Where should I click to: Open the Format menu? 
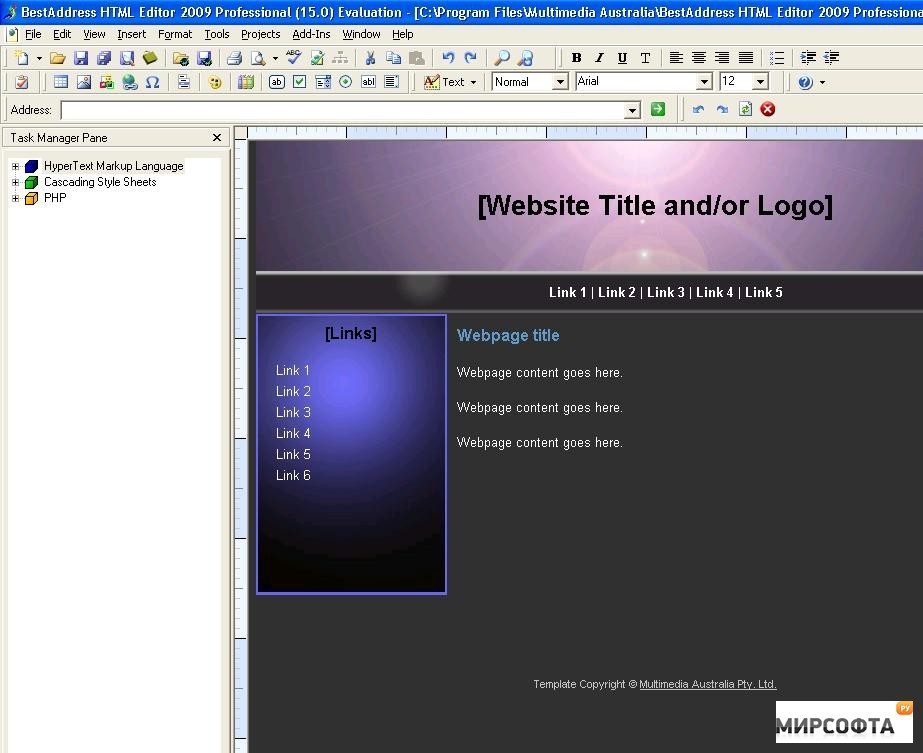tap(175, 34)
